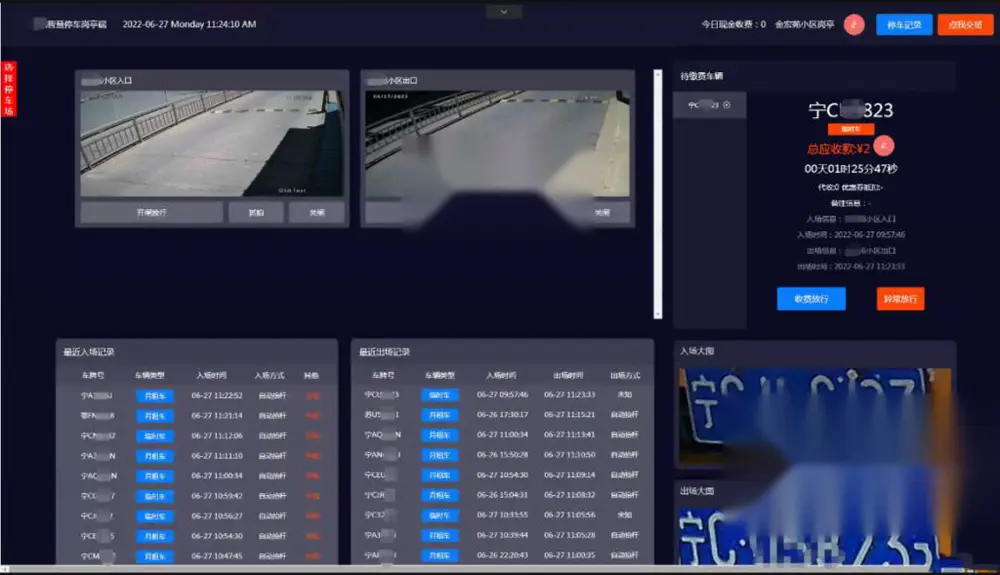
Task: Open the 小区出口 exit camera feed
Action: pyautogui.click(x=497, y=143)
